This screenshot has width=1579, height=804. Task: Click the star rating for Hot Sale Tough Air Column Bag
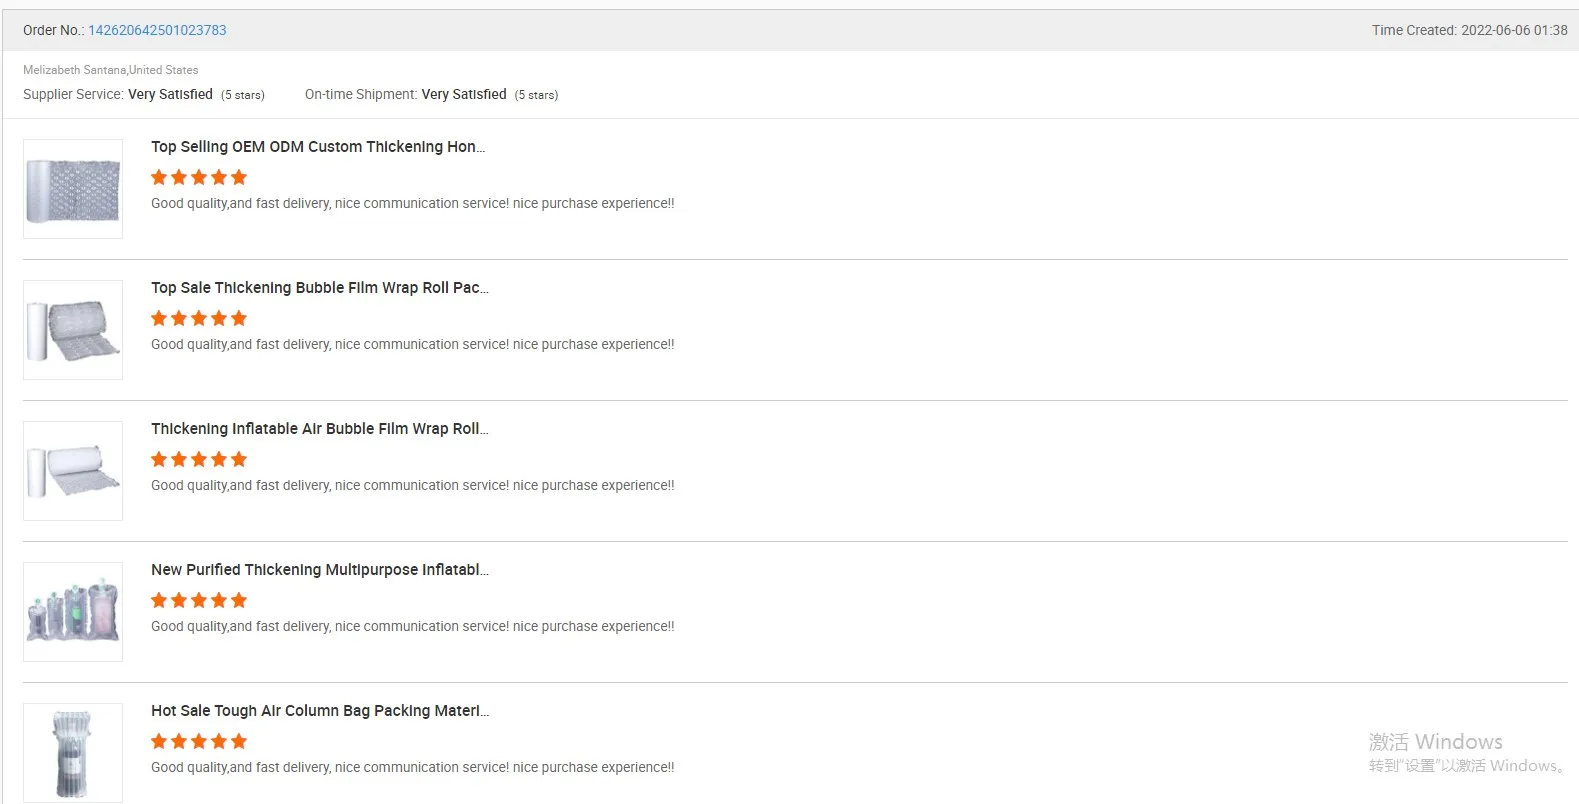pos(199,742)
